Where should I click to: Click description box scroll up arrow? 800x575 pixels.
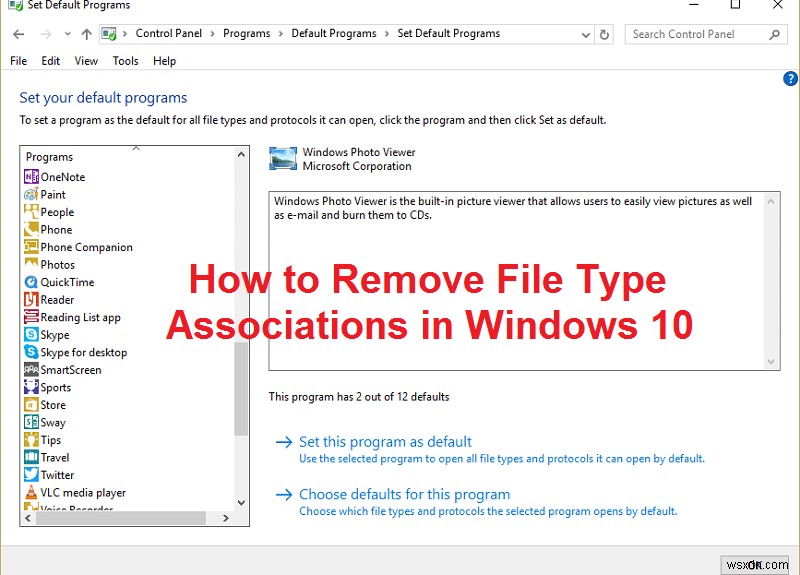(771, 202)
